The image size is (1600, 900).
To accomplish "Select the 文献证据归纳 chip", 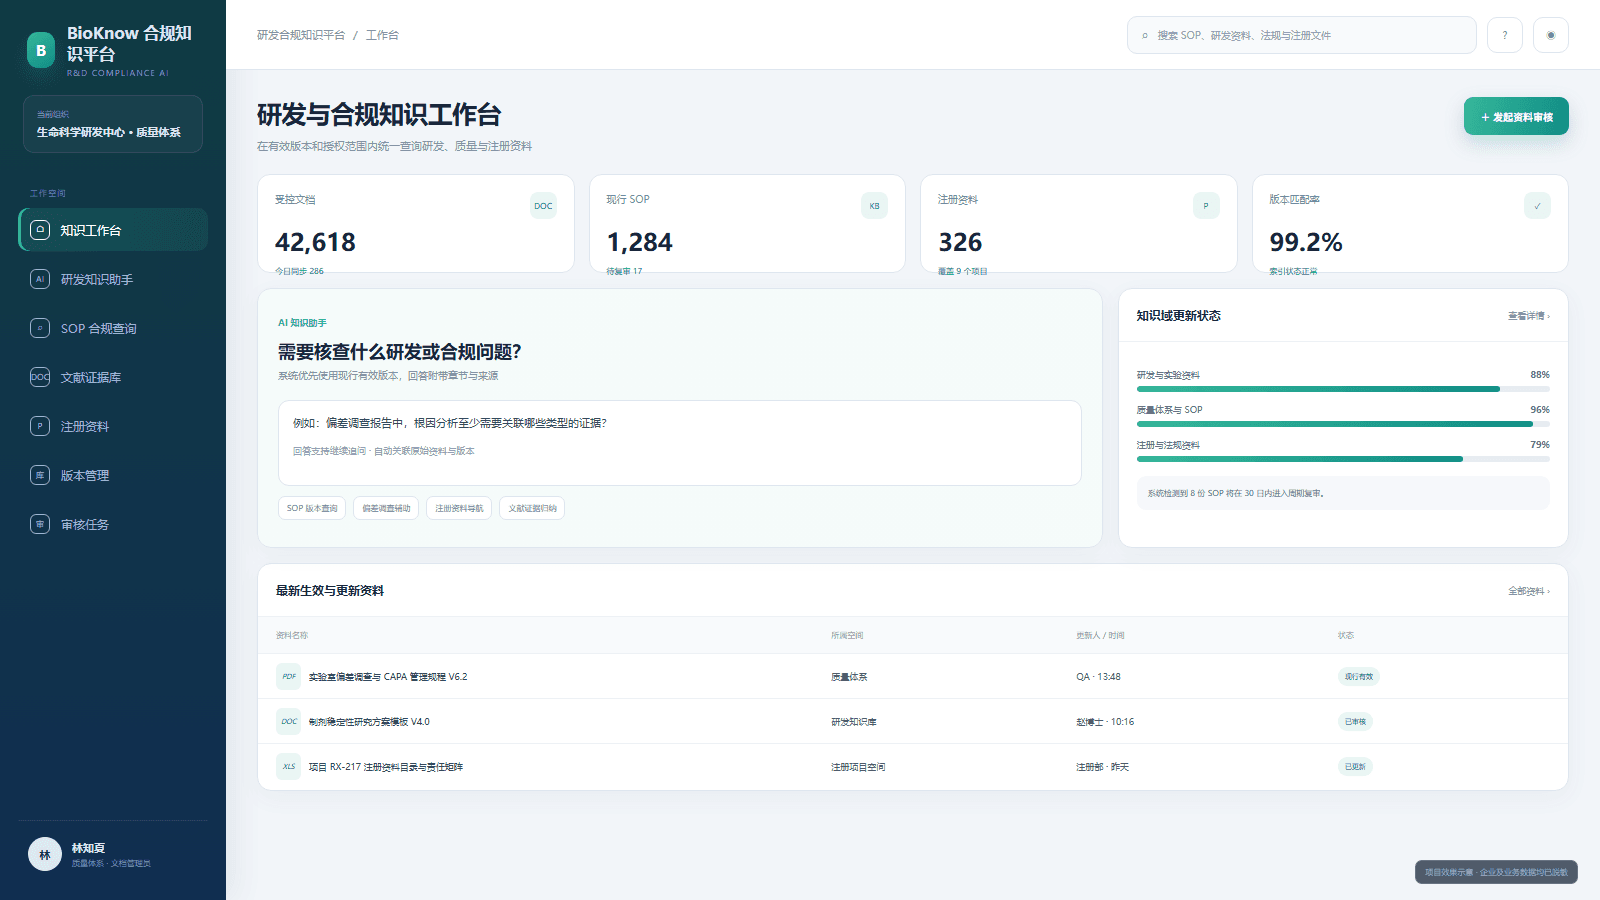I will (x=532, y=508).
